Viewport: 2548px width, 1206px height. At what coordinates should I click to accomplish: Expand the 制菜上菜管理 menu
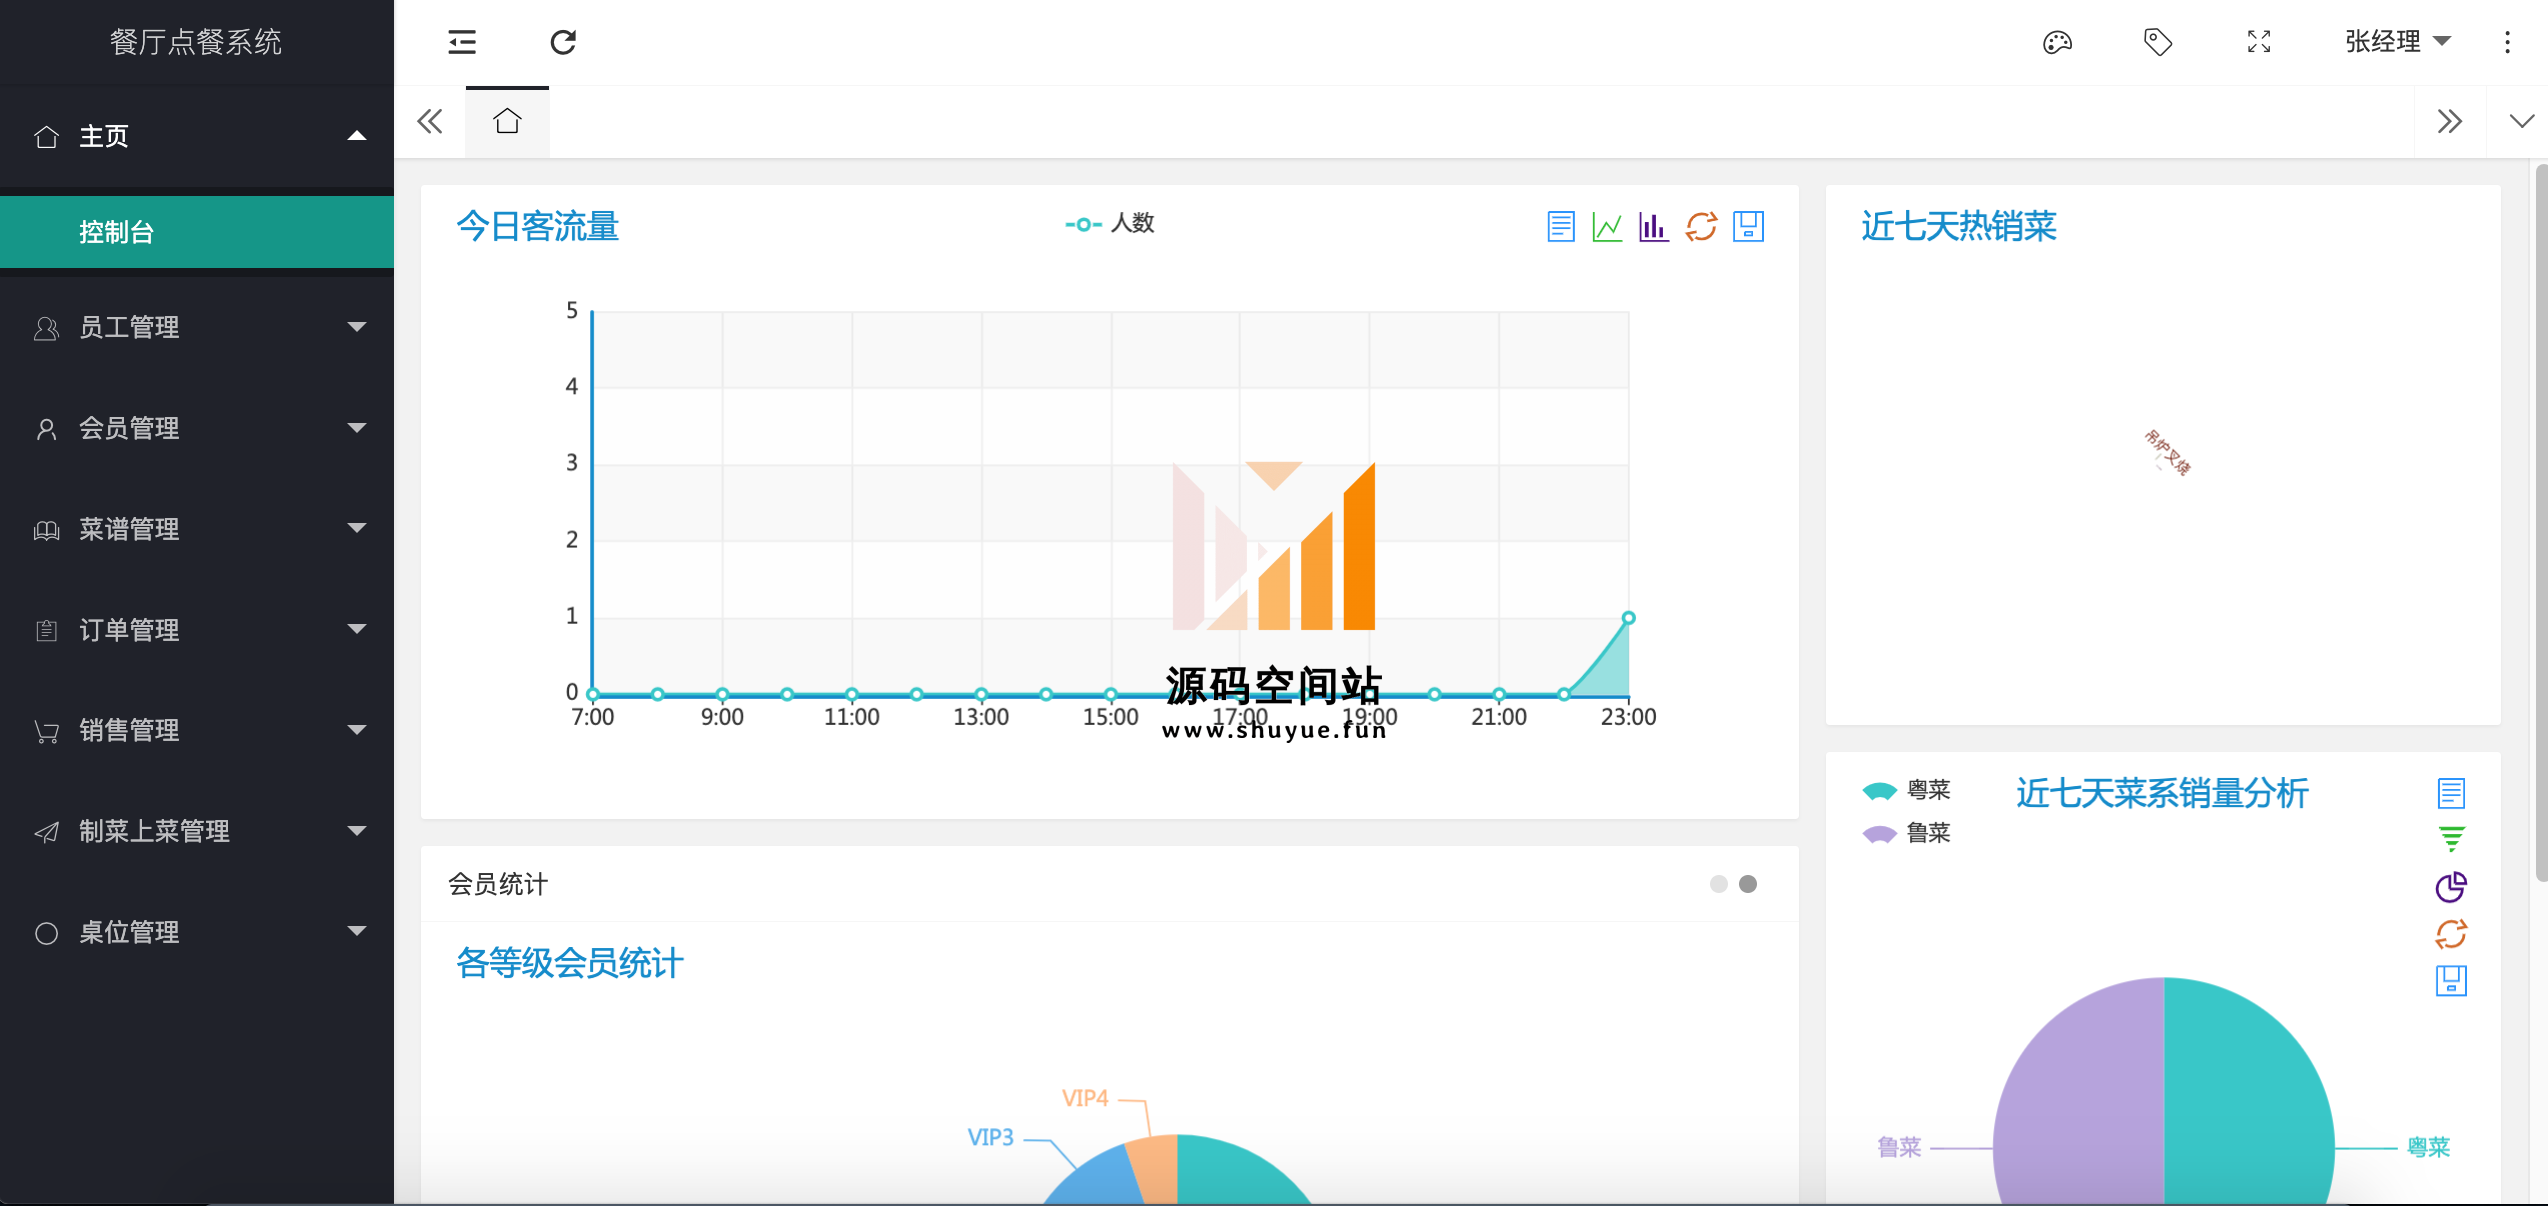point(197,831)
